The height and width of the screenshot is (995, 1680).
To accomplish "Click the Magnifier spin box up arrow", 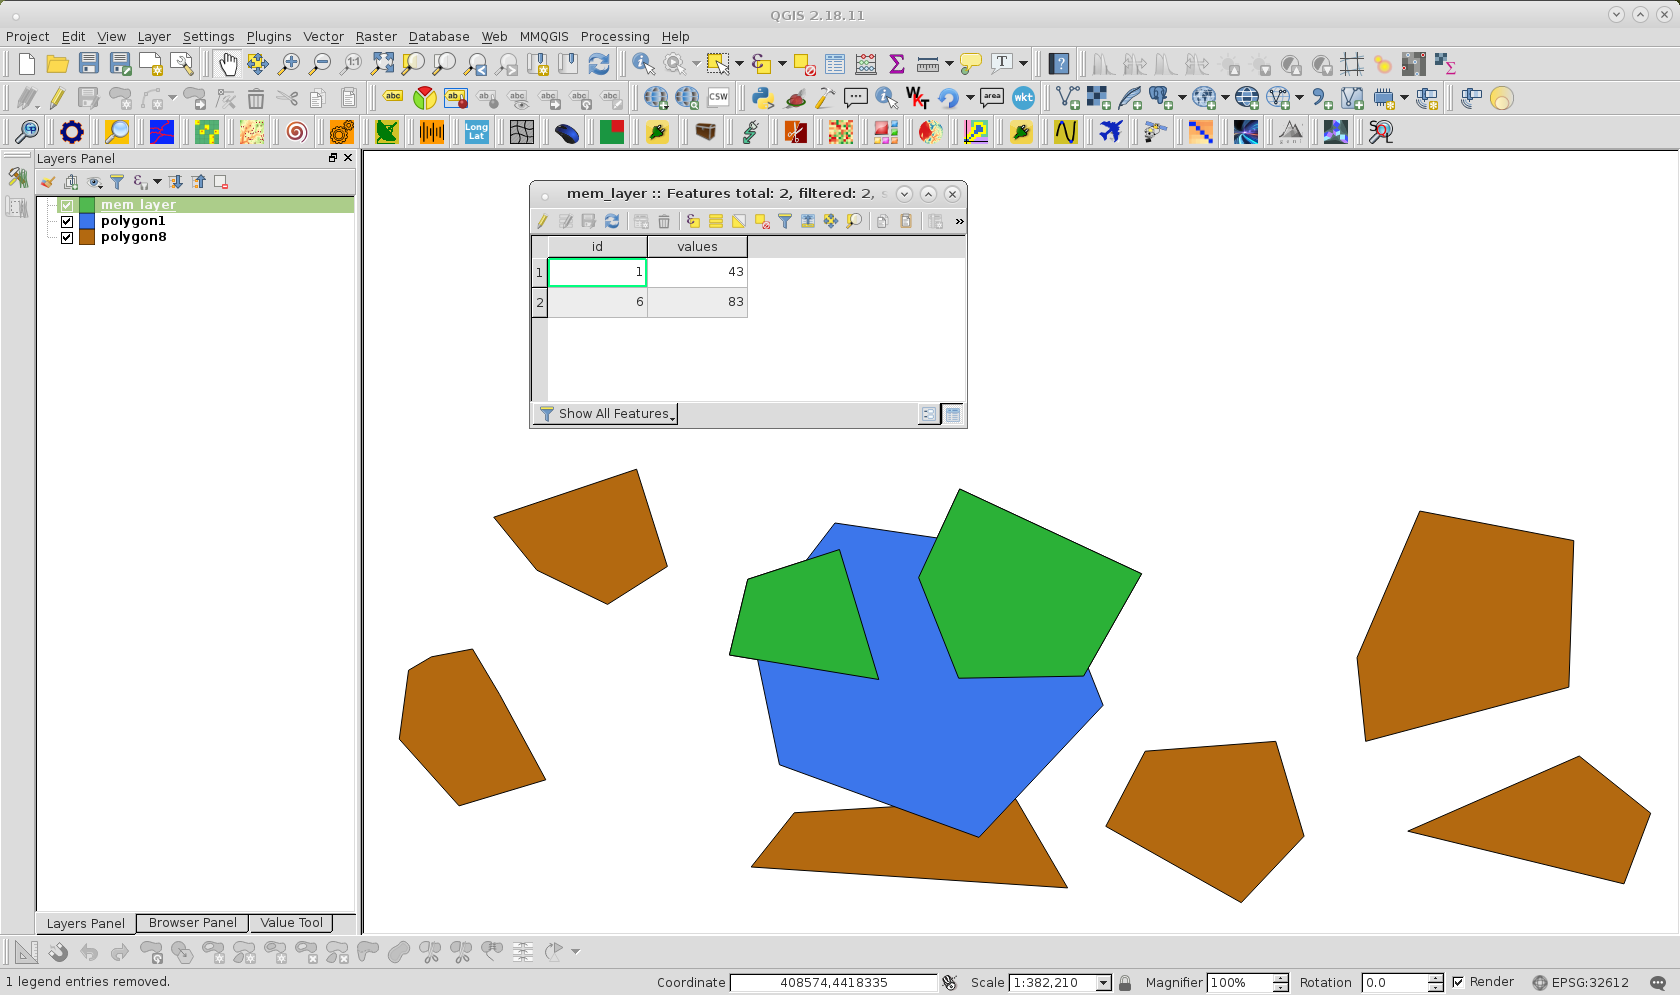I will coord(1280,978).
